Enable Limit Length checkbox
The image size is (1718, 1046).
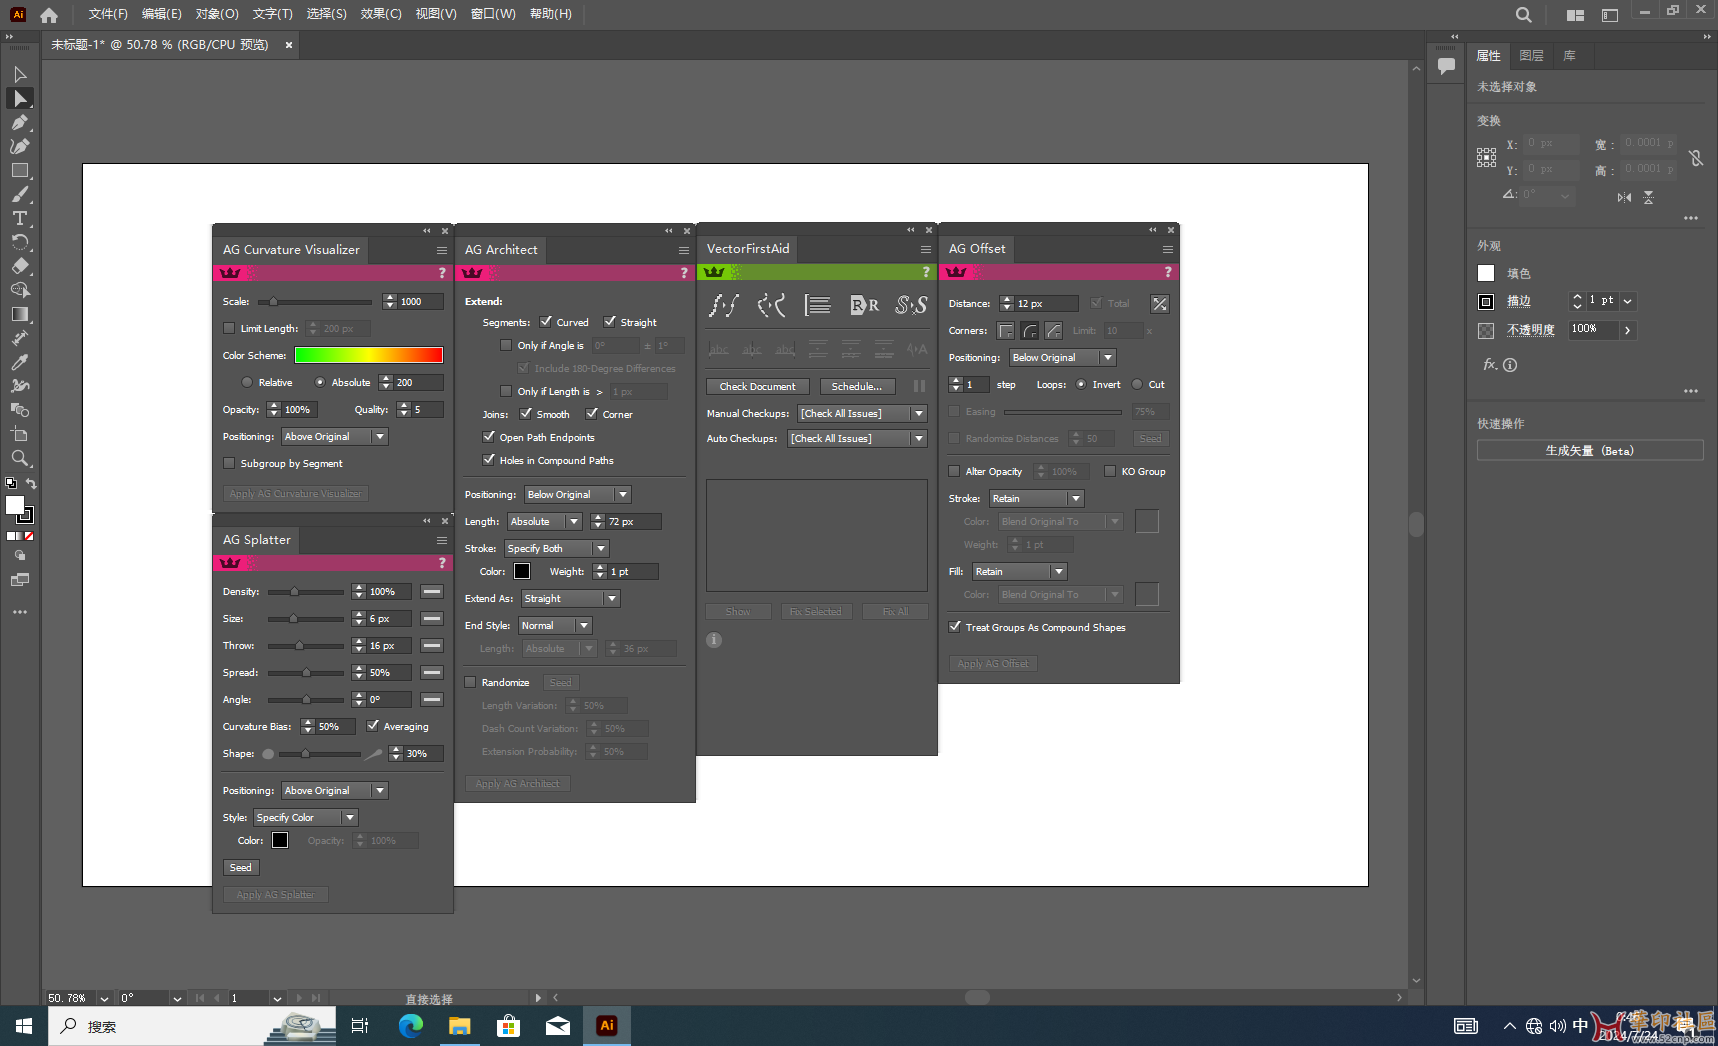pos(229,328)
